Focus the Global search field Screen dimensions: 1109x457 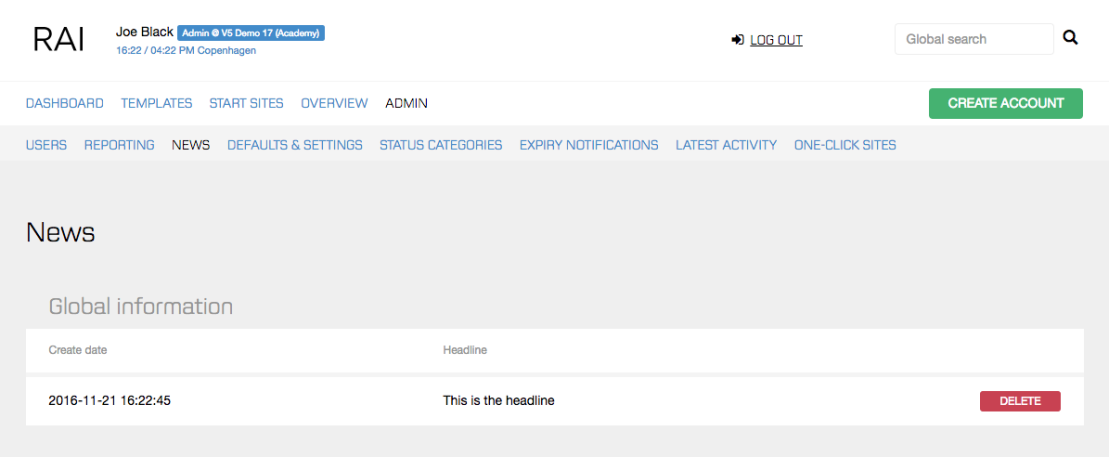tap(974, 39)
